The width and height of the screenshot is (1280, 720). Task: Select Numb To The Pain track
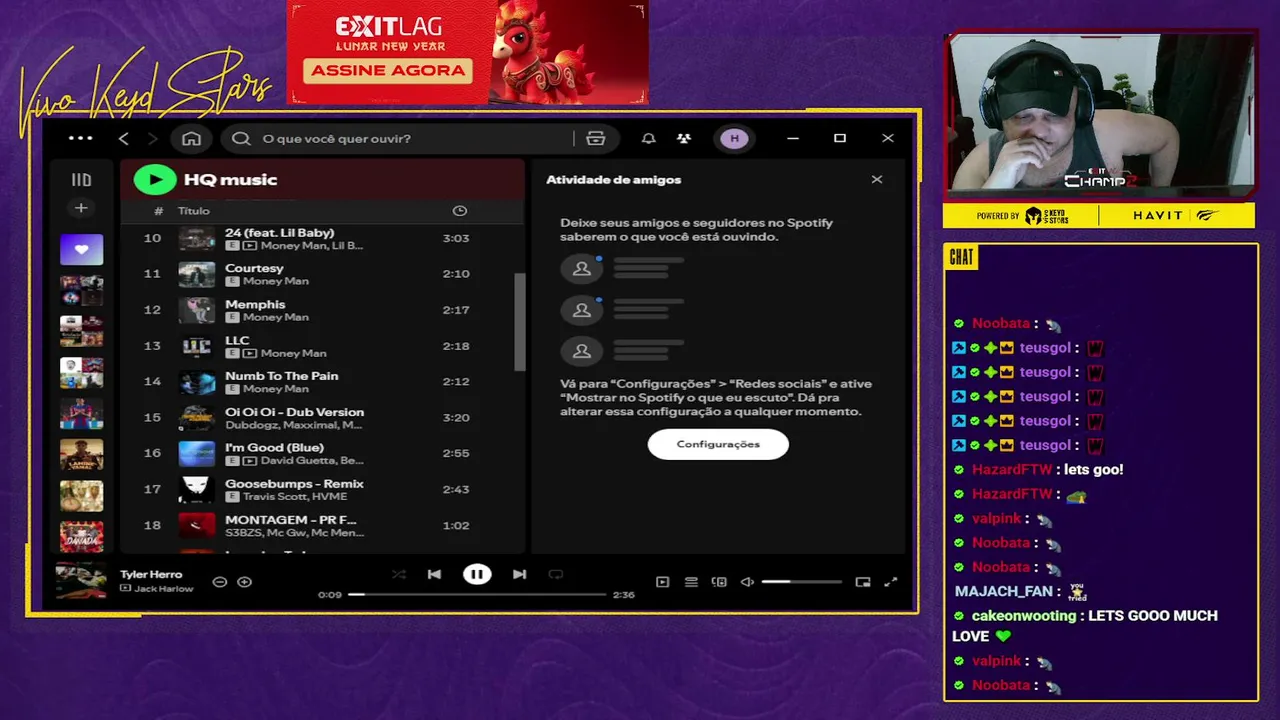pyautogui.click(x=322, y=381)
